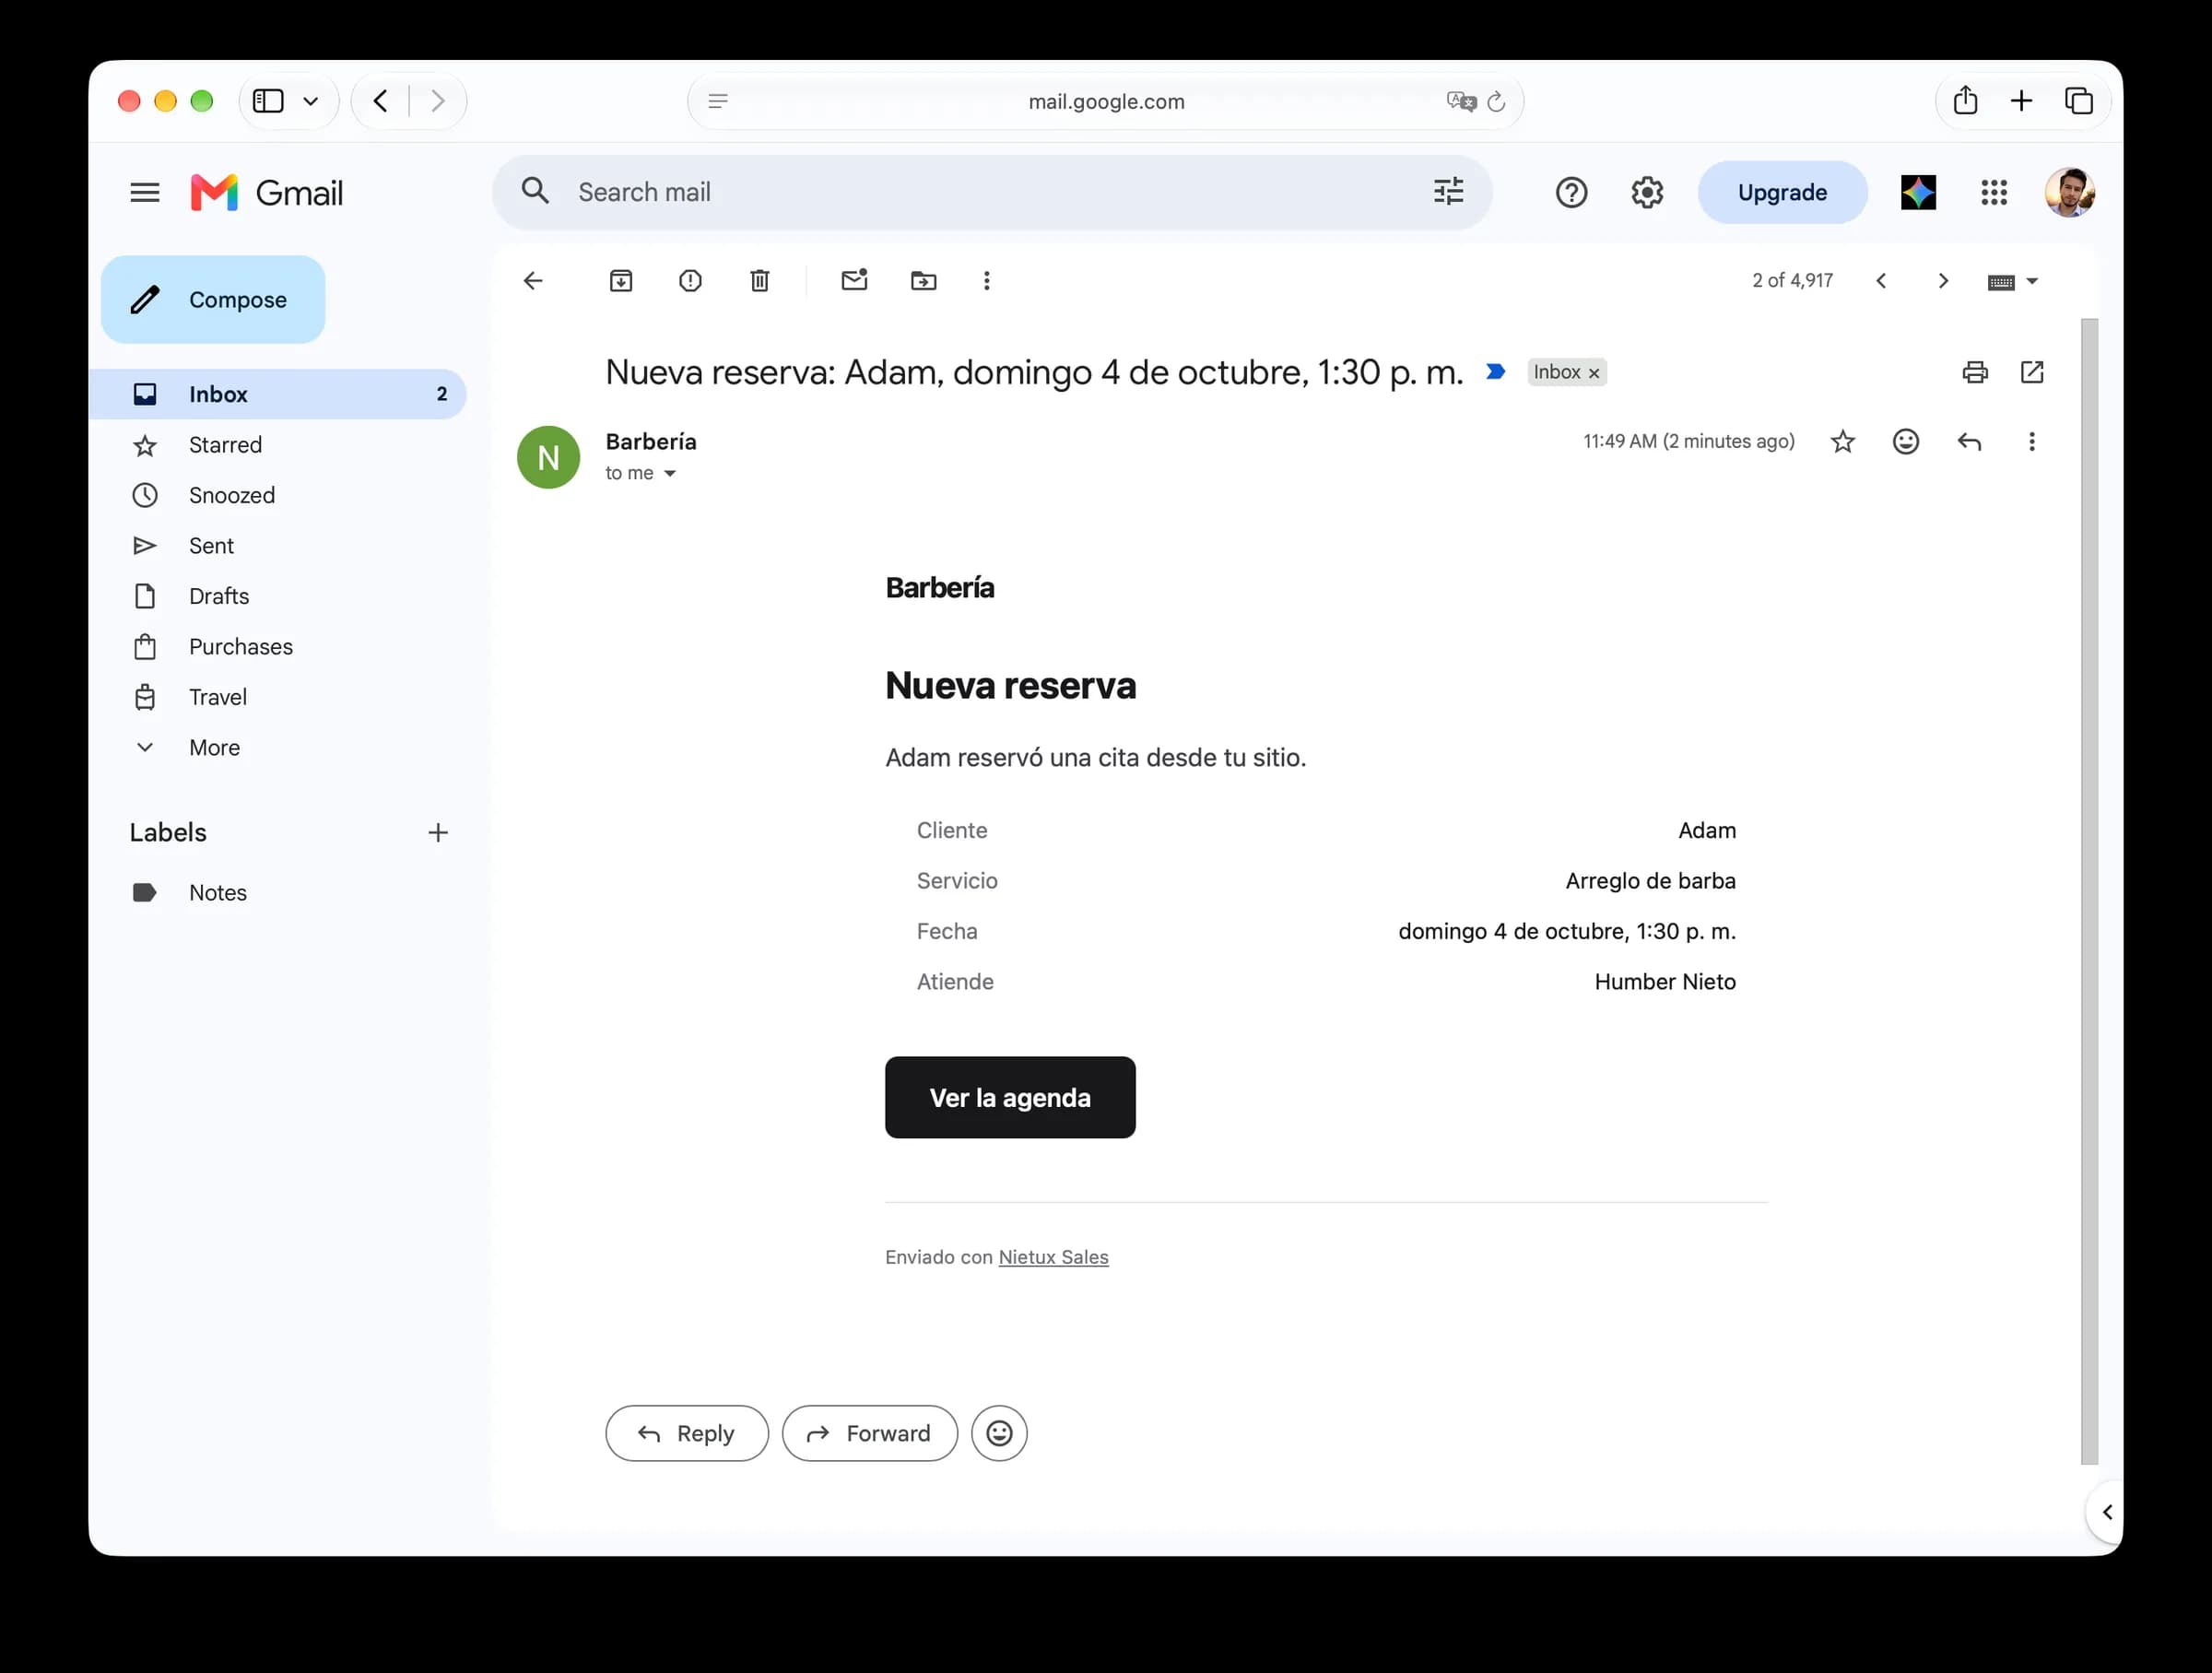Click the Compose button
Viewport: 2212px width, 1673px height.
pos(213,299)
